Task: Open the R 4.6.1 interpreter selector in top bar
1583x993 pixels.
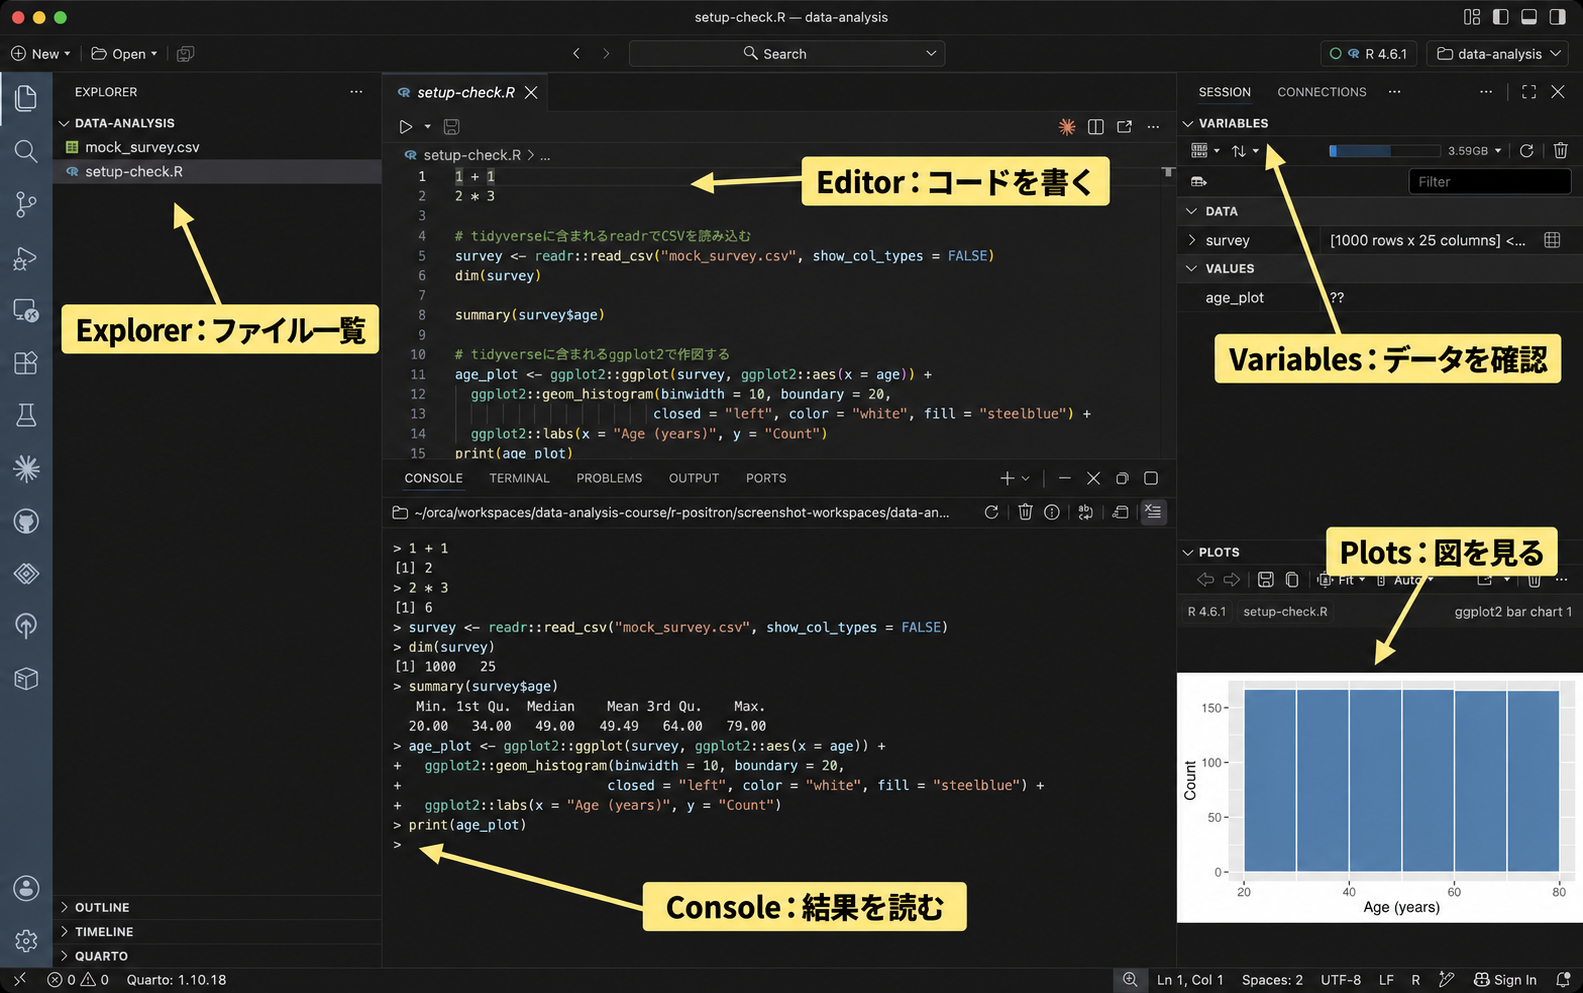Action: click(1368, 54)
